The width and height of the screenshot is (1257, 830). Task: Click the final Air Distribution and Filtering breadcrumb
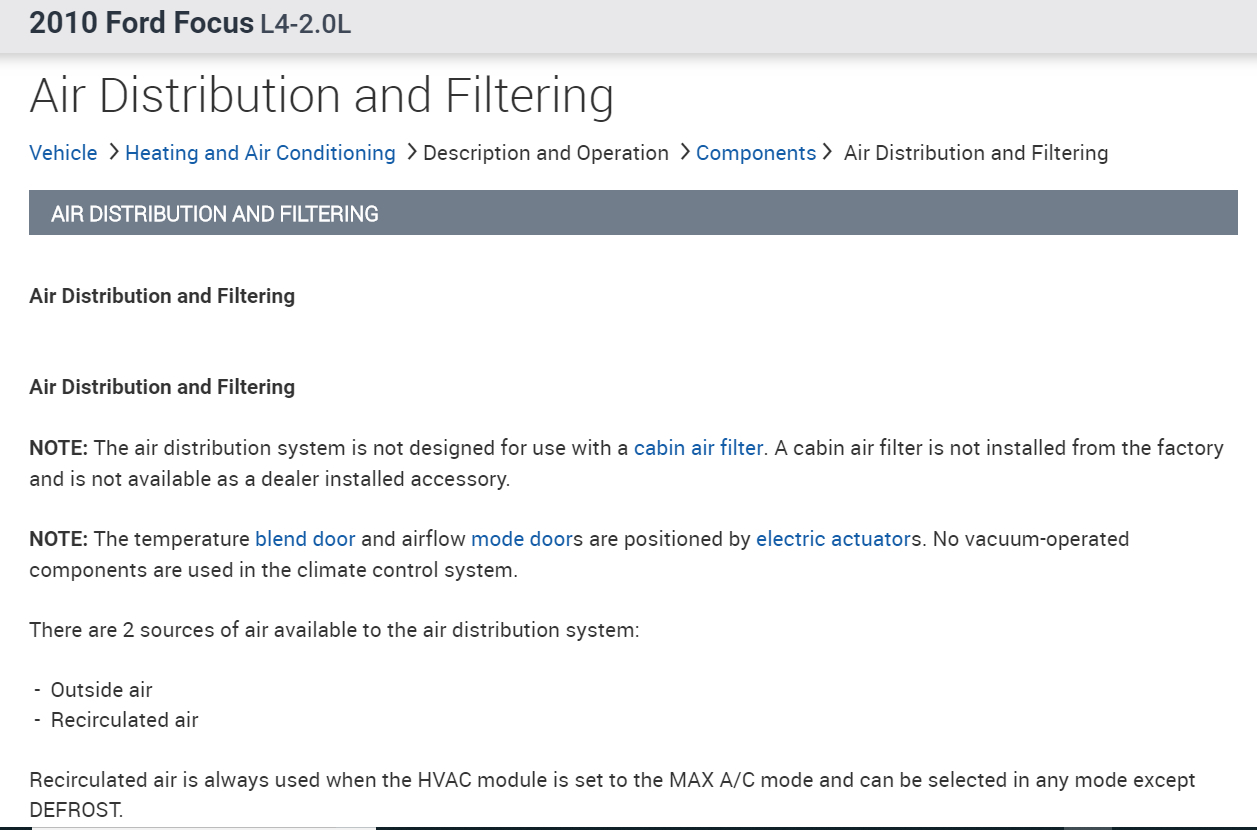click(x=976, y=153)
